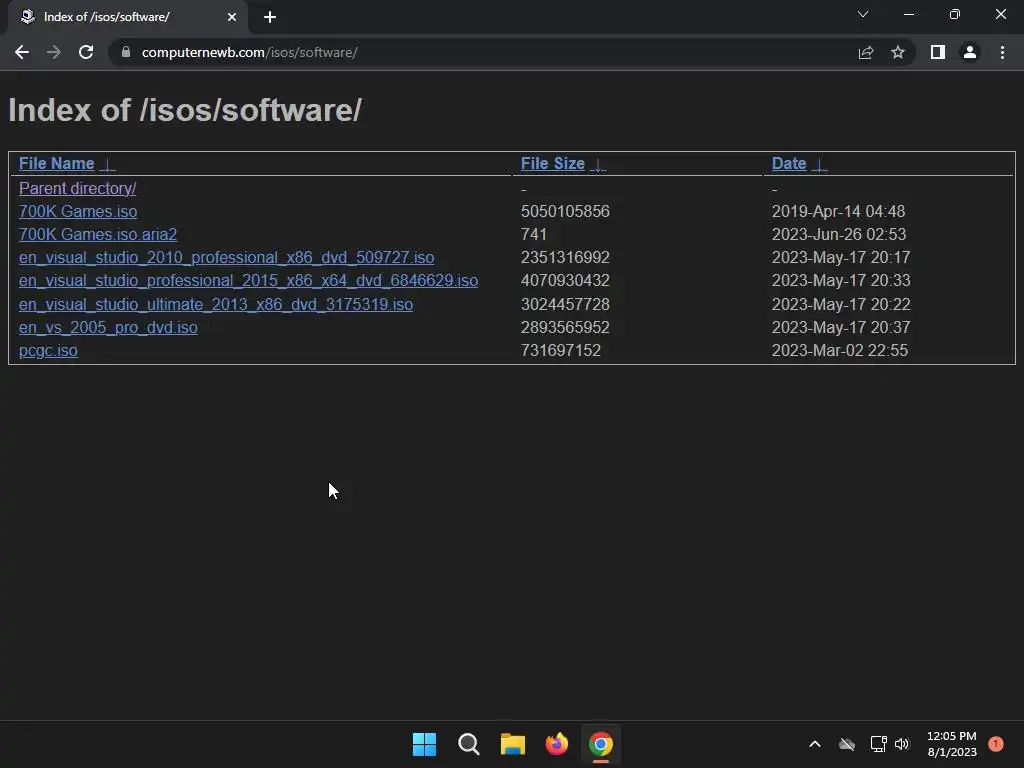Close the Index of /isos/software/ tab

tap(232, 17)
